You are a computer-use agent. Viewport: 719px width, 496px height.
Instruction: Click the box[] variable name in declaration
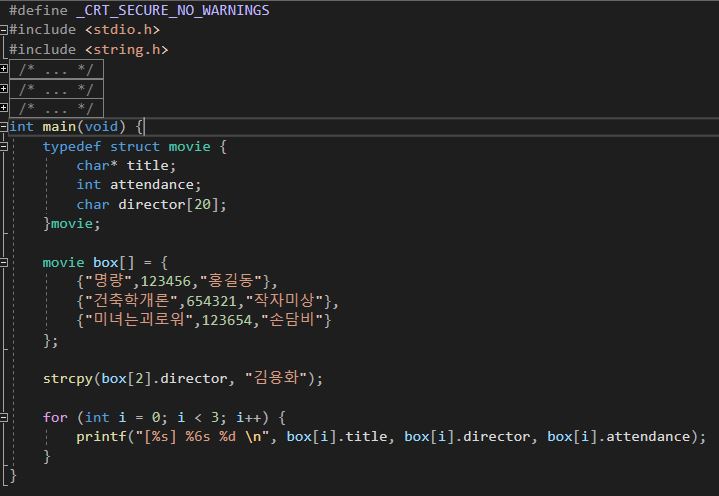tap(114, 263)
